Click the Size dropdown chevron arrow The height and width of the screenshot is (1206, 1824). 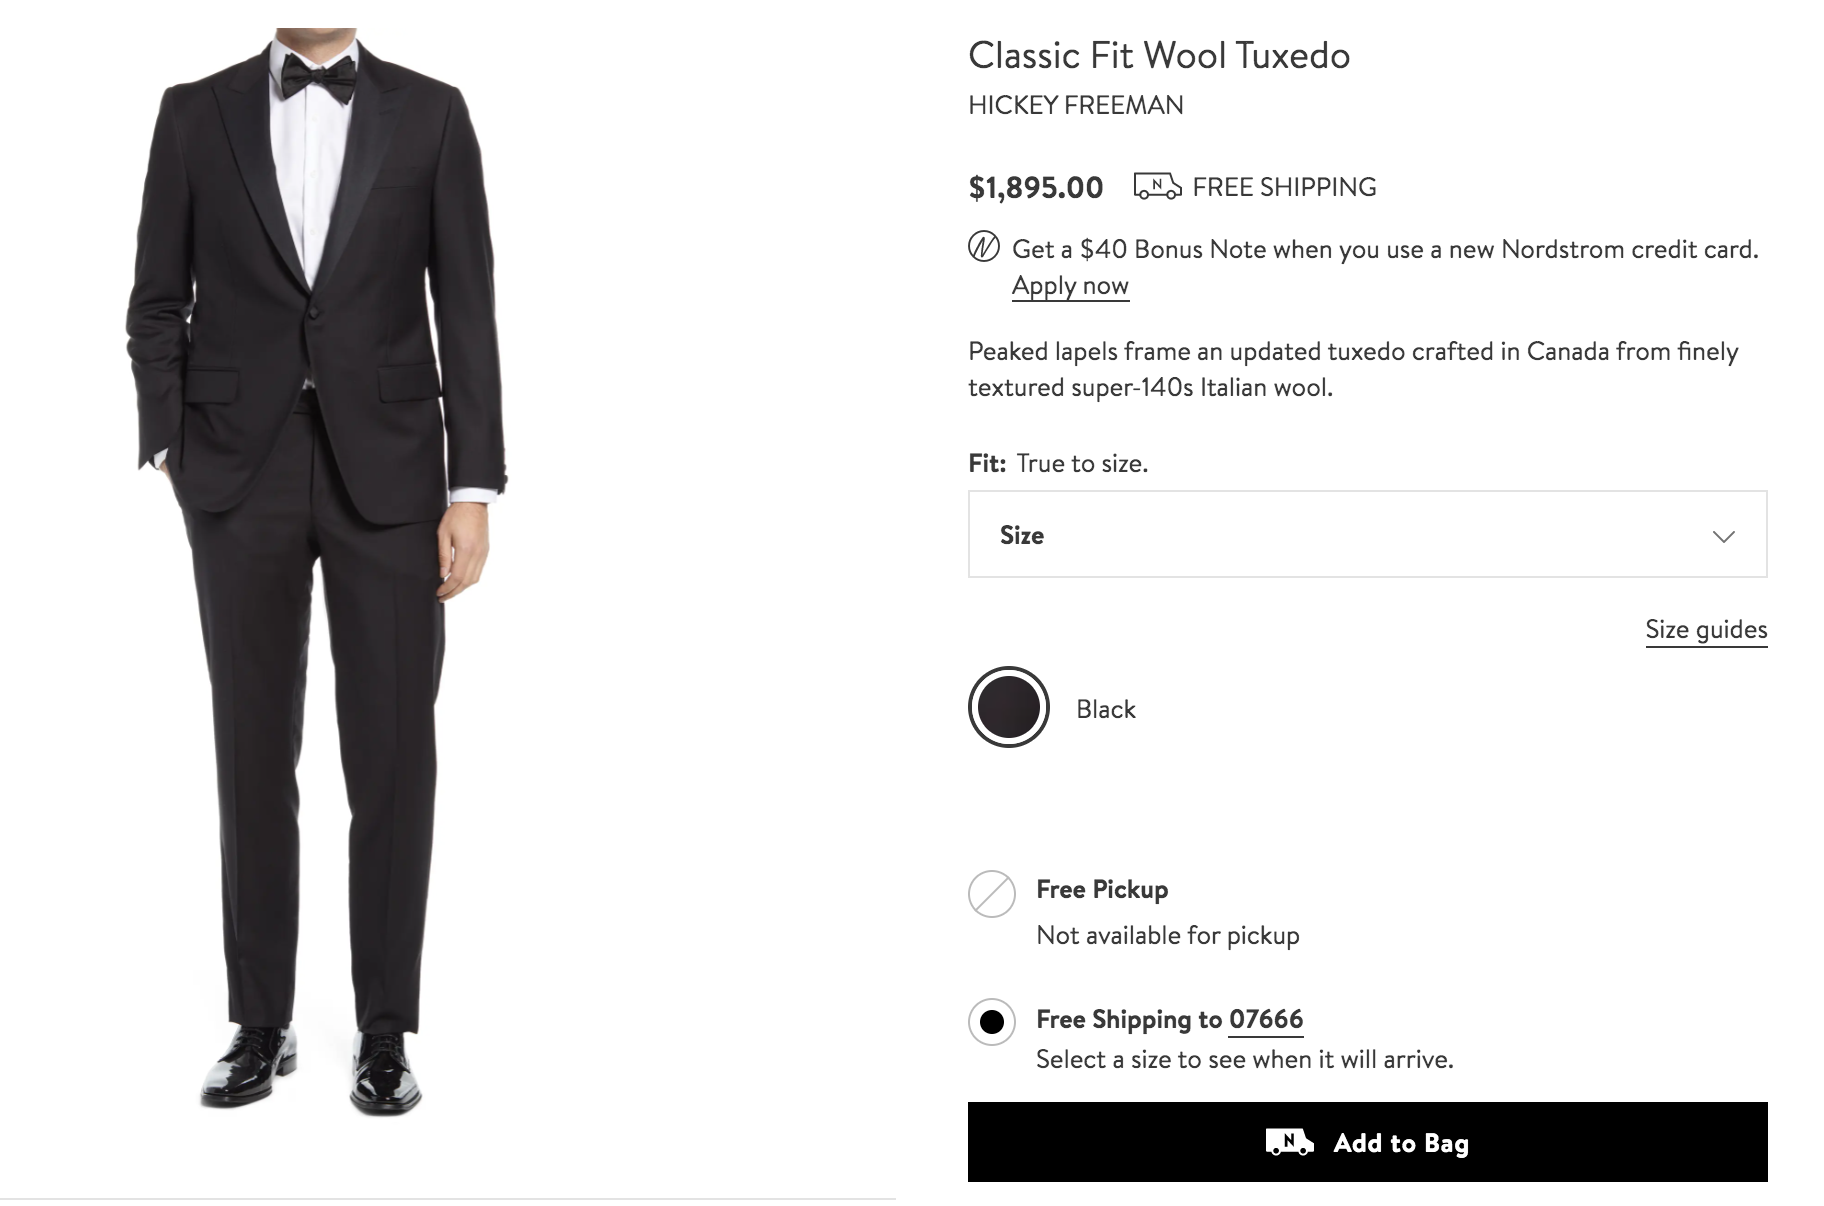pos(1721,536)
